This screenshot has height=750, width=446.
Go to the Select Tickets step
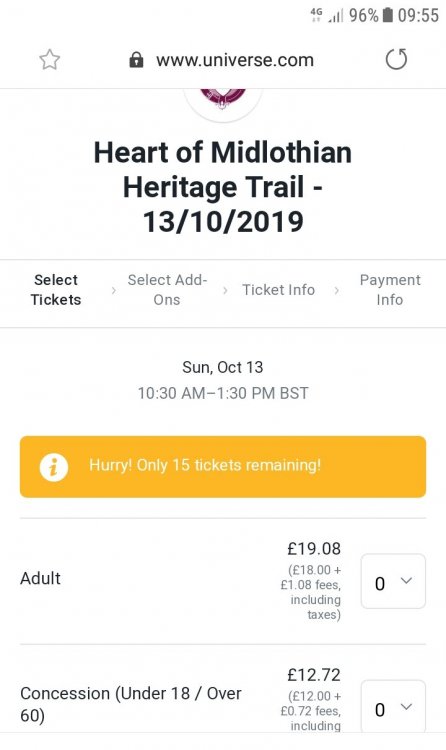[56, 290]
